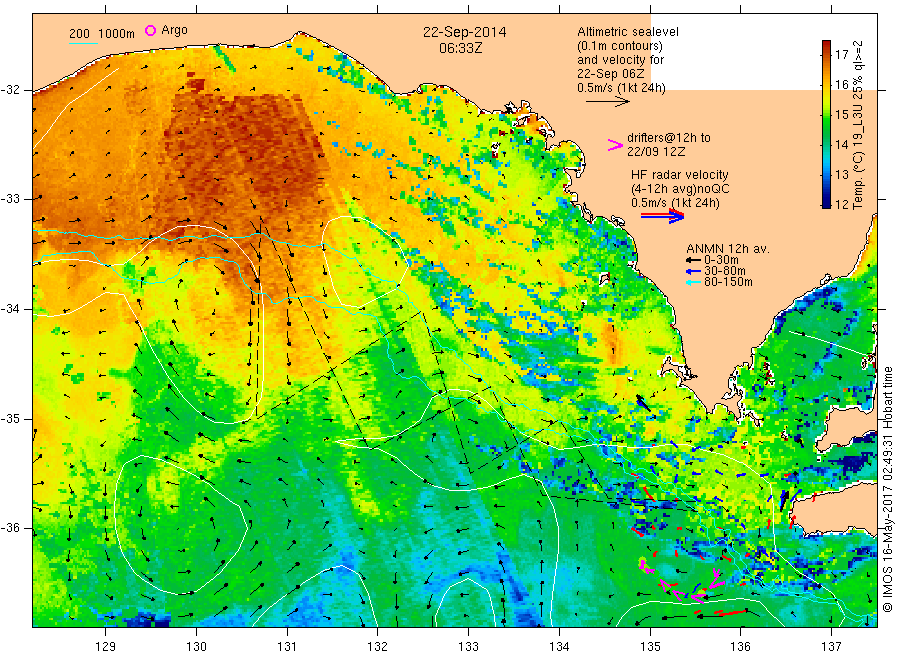
Task: Click the colorbar tick label '17'
Action: 841,55
